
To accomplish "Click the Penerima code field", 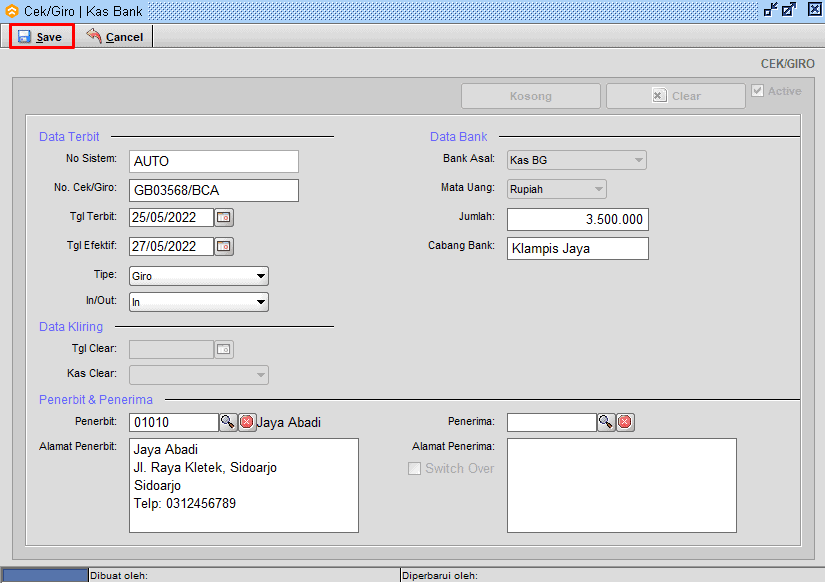I will point(552,422).
